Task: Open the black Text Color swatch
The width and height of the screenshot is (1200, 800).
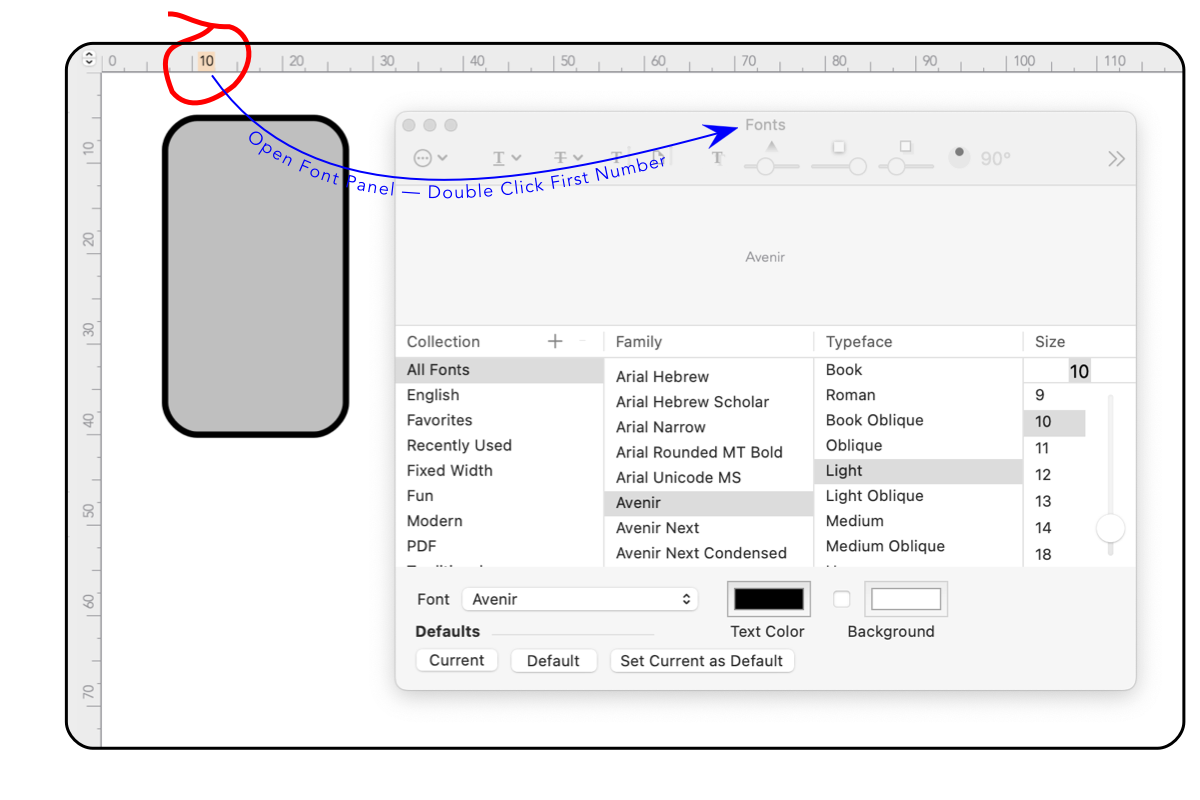Action: (769, 599)
